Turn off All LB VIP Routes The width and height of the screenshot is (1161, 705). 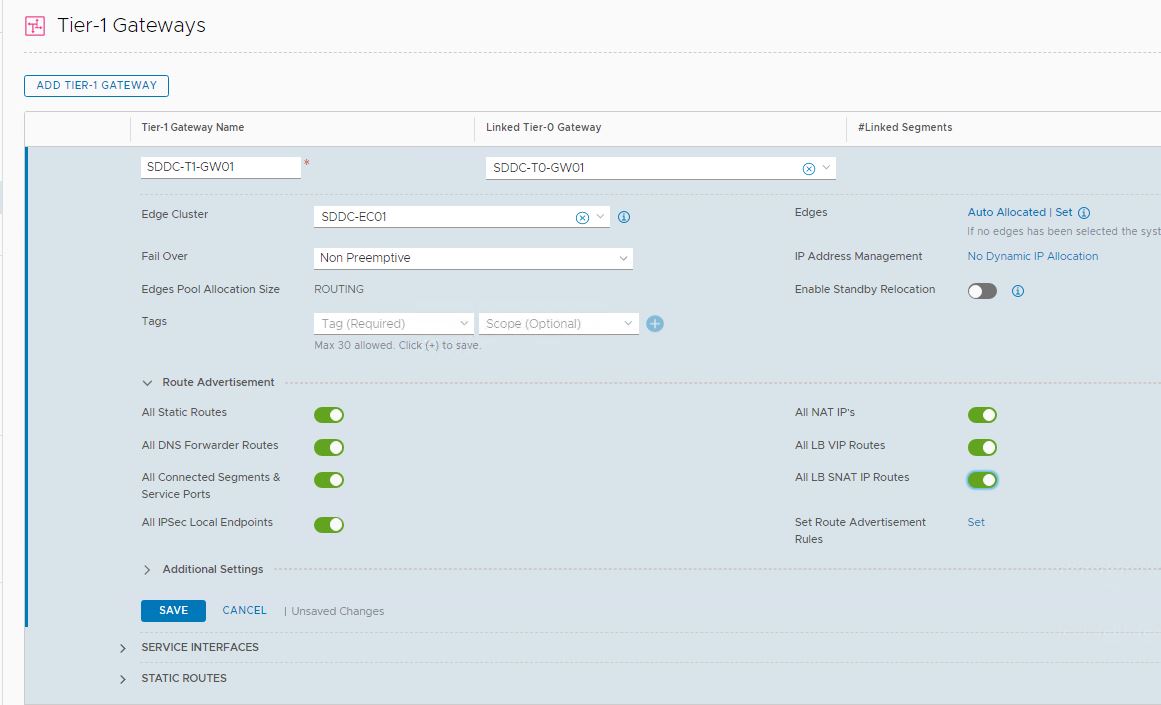(x=982, y=447)
